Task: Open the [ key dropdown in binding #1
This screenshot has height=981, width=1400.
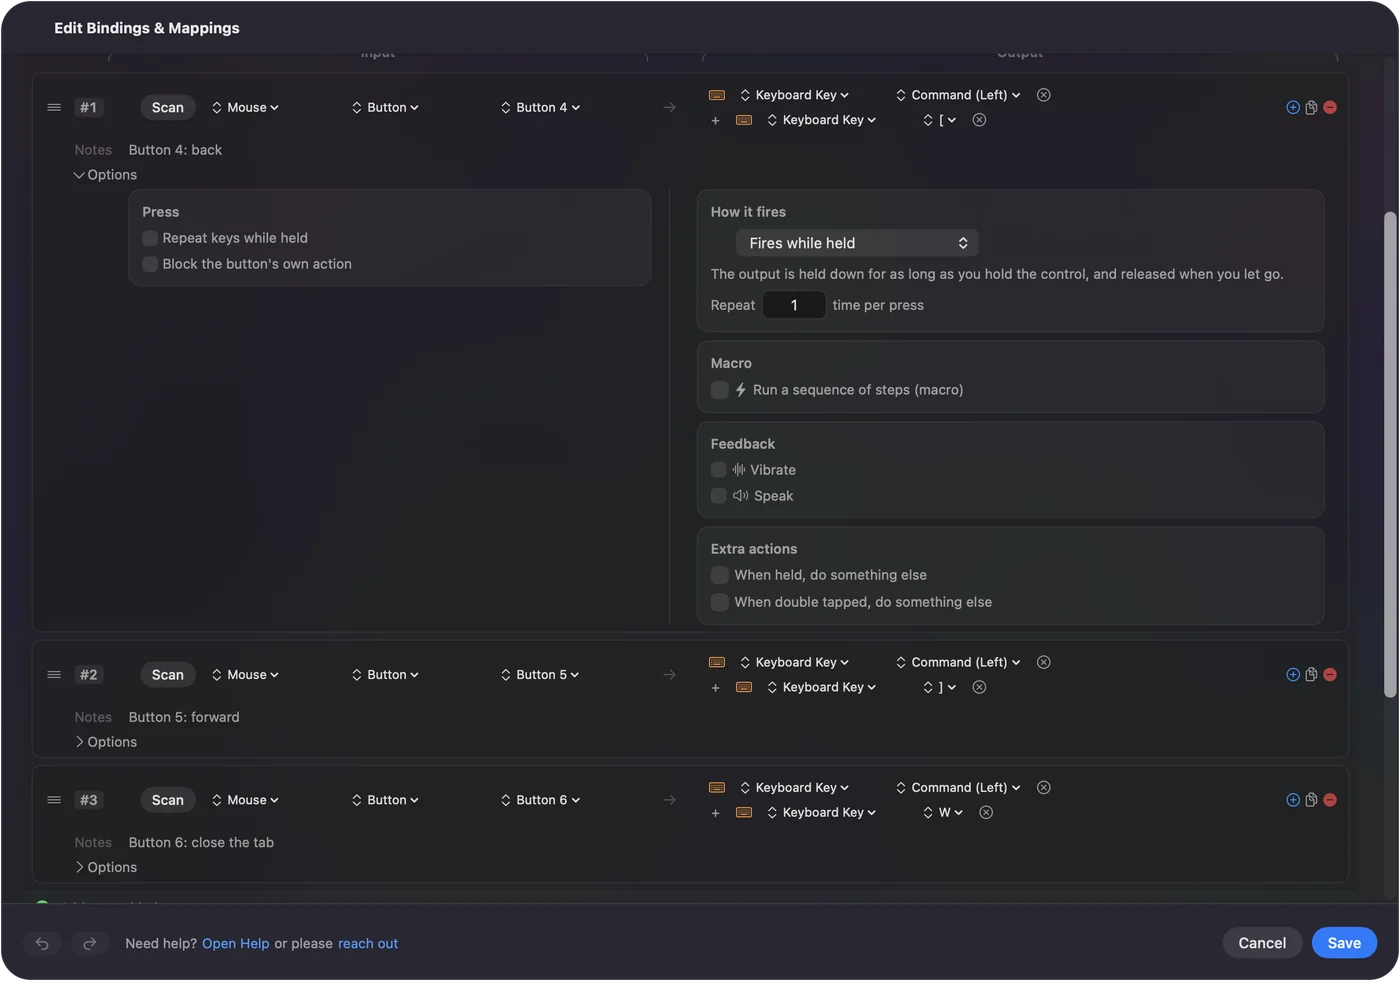Action: pos(940,120)
